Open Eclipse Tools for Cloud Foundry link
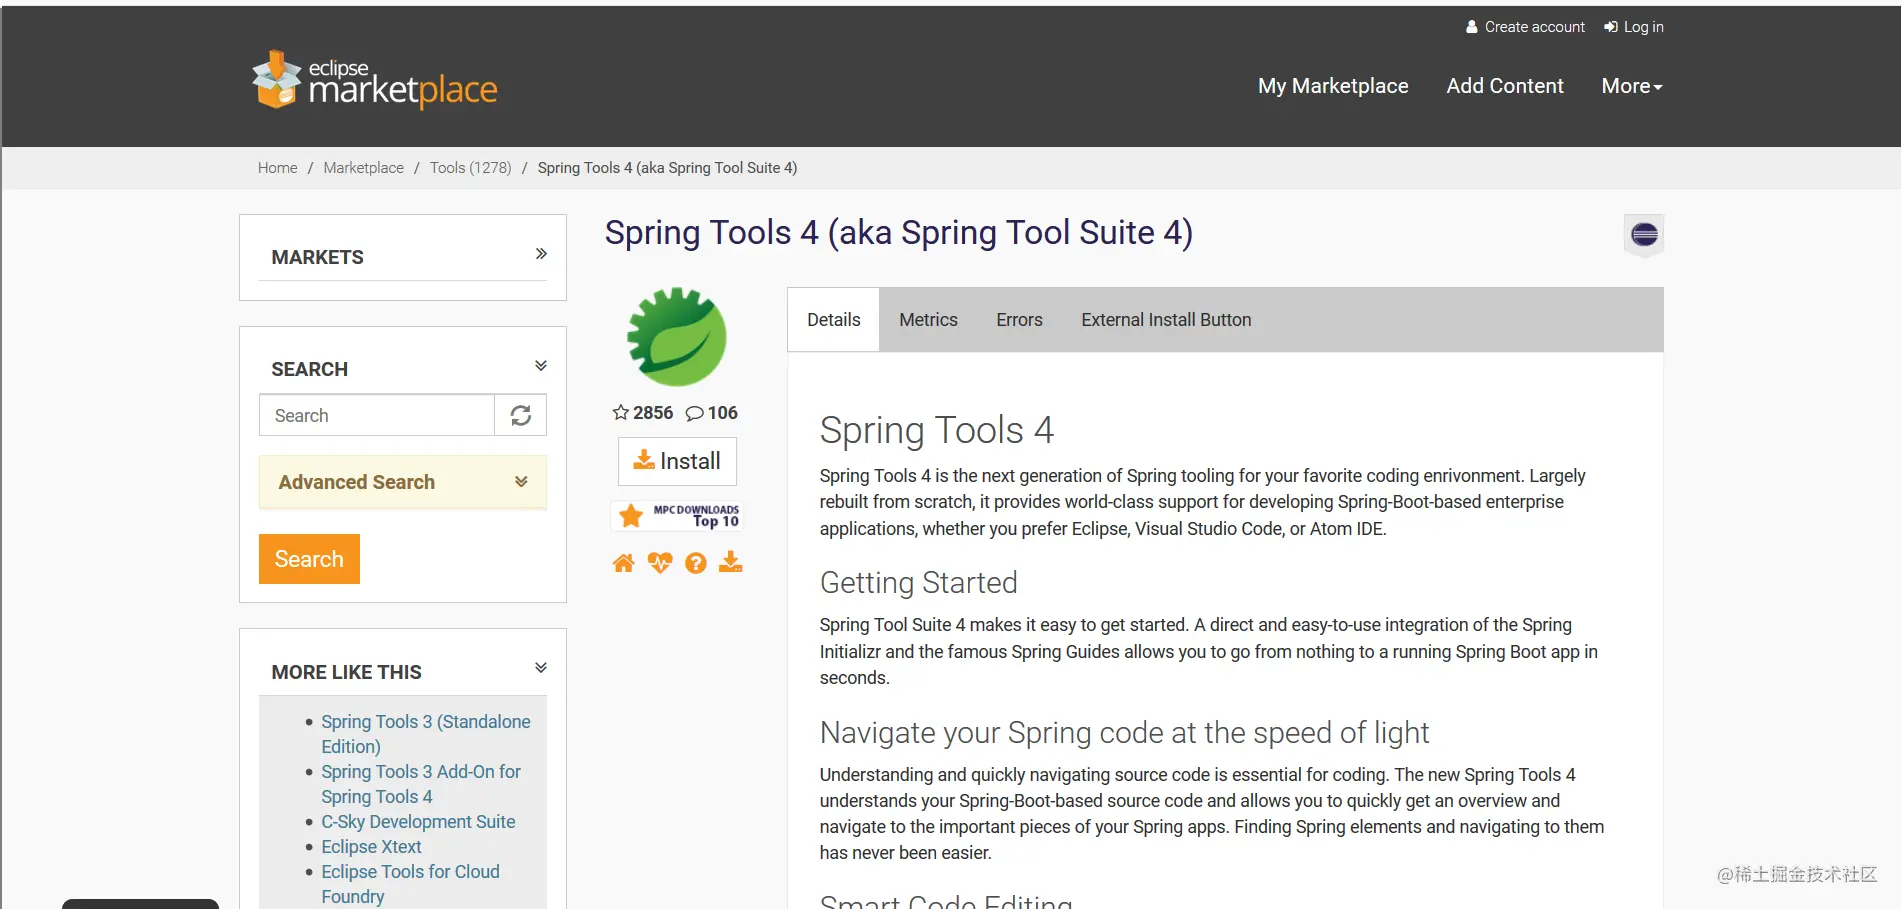This screenshot has height=909, width=1902. pos(410,884)
